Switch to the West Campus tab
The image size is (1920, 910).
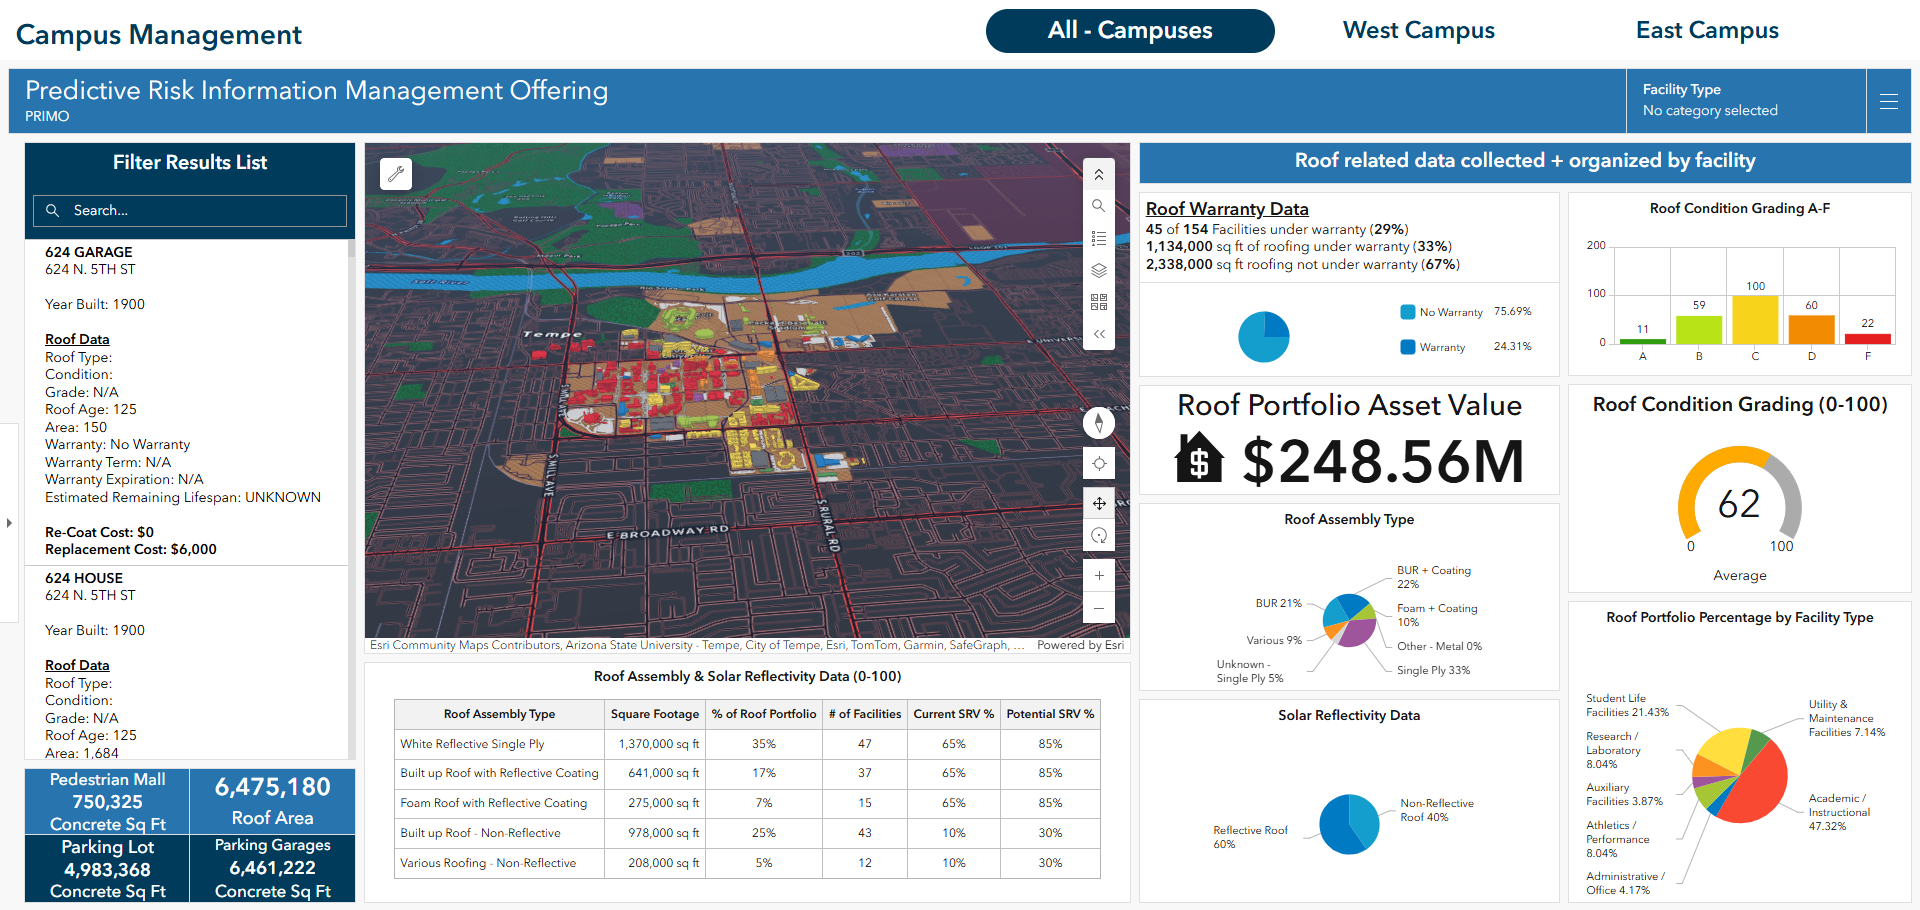coord(1417,30)
